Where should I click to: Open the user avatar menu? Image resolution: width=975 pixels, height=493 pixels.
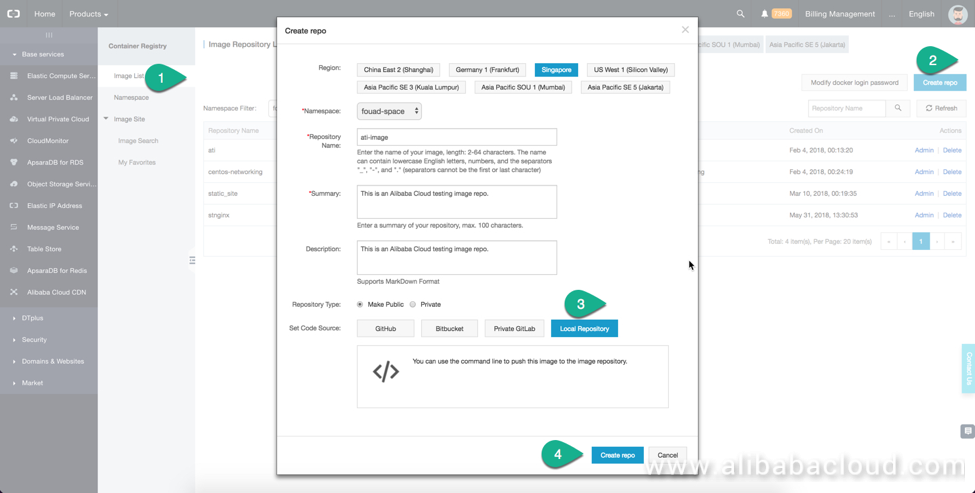[x=958, y=14]
